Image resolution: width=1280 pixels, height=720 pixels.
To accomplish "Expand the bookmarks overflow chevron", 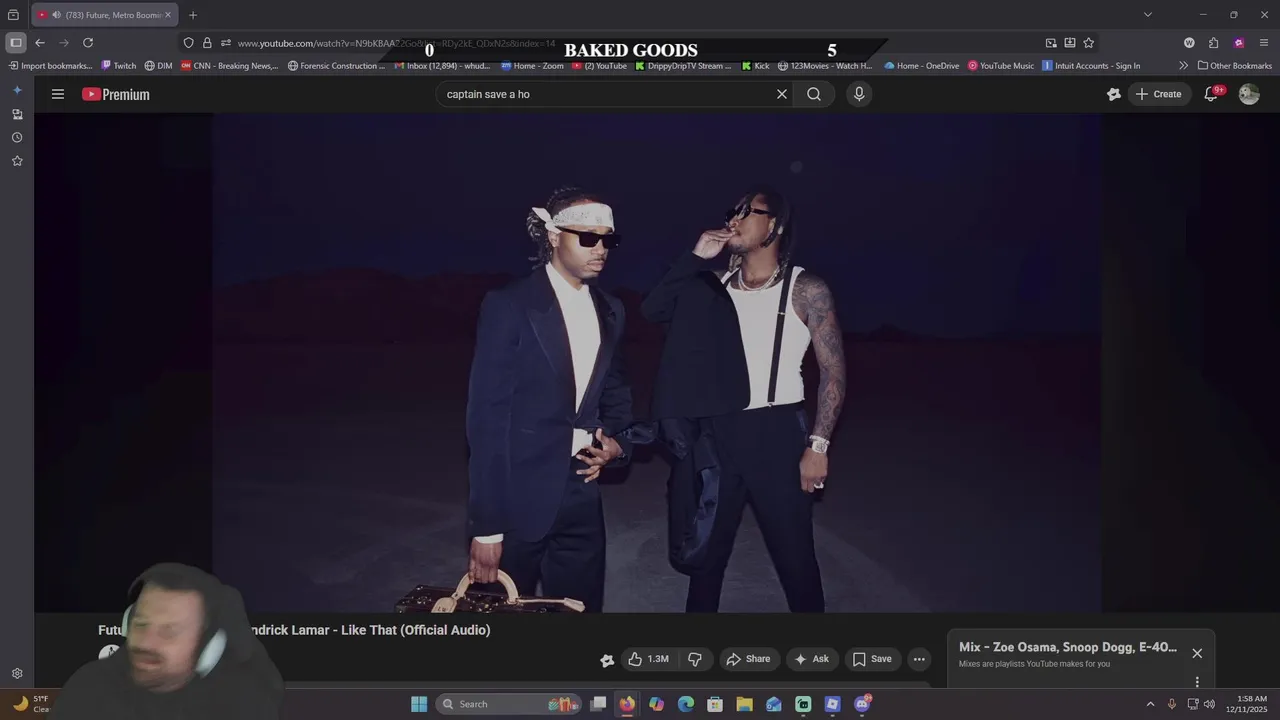I will (x=1183, y=66).
